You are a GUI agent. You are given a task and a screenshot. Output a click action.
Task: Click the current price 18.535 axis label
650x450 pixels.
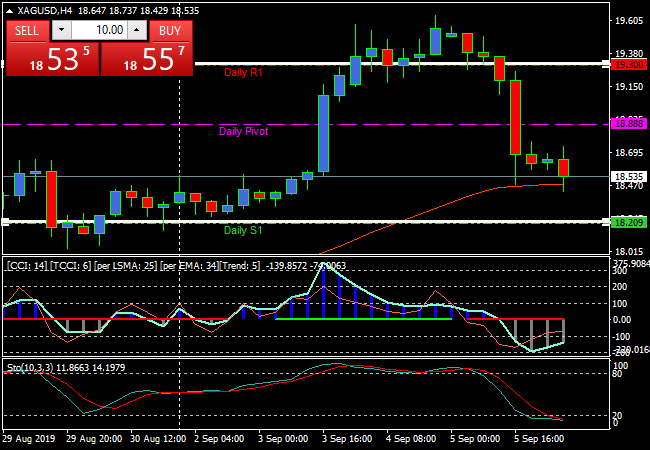[627, 177]
